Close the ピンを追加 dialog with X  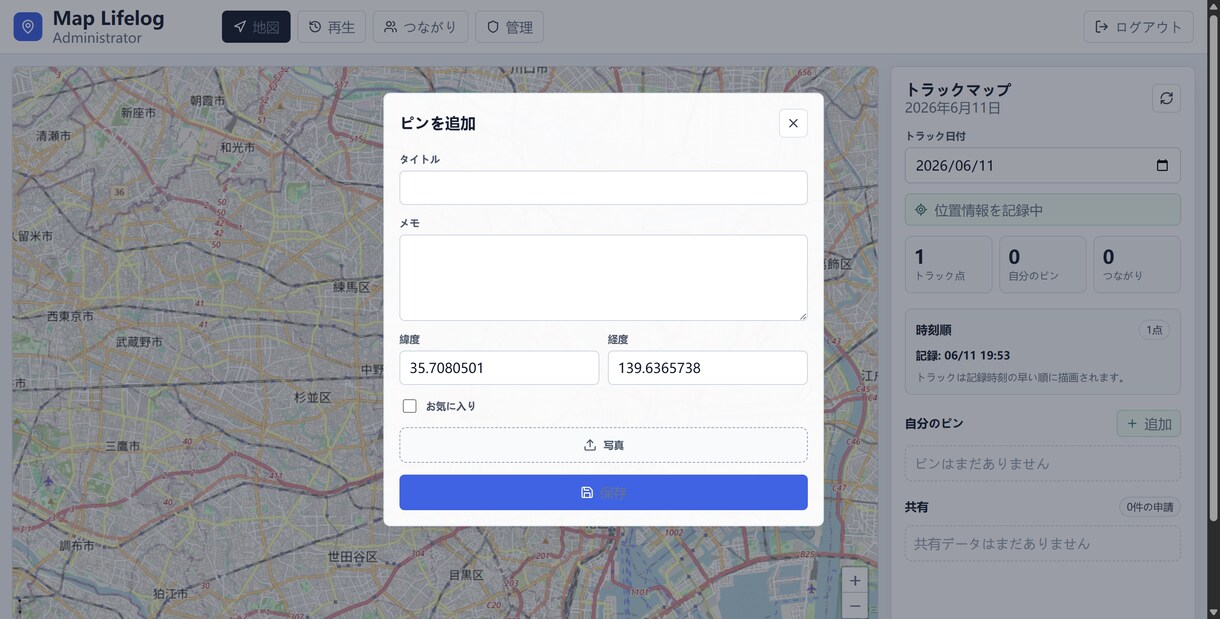[793, 123]
